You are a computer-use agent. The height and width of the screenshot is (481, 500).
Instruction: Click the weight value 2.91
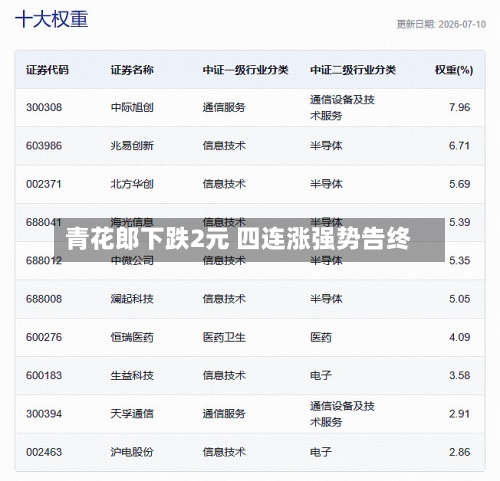[459, 414]
